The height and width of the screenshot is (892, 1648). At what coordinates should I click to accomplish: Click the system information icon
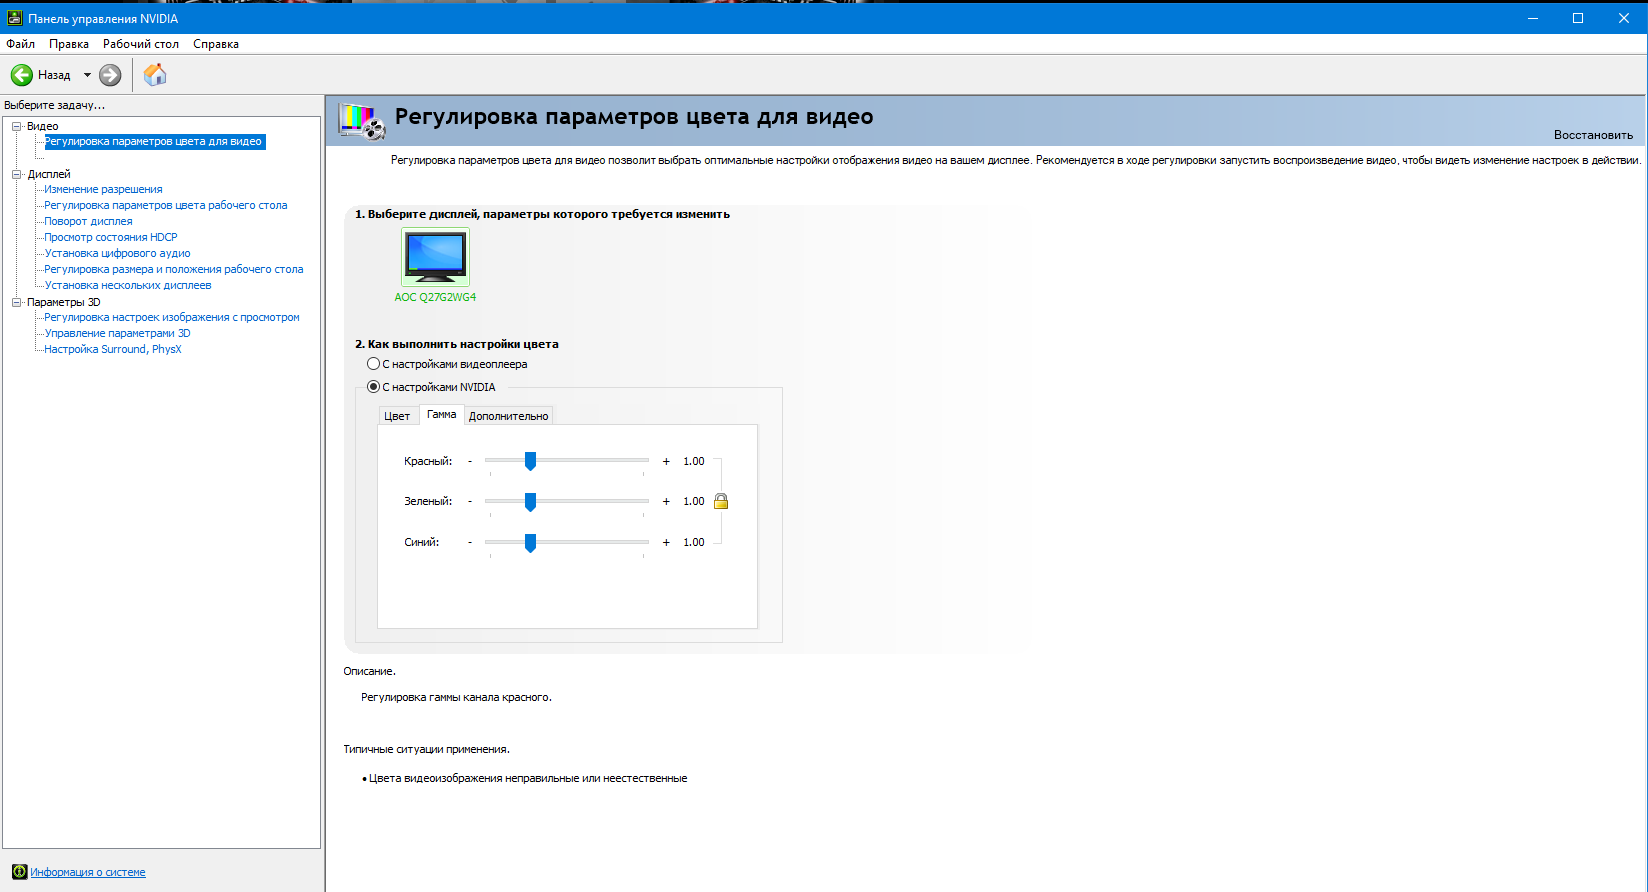(19, 872)
